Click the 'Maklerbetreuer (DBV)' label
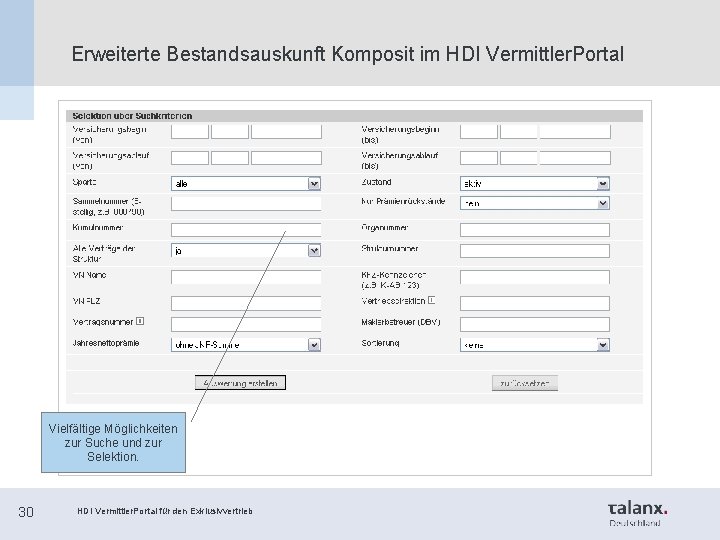 (400, 322)
